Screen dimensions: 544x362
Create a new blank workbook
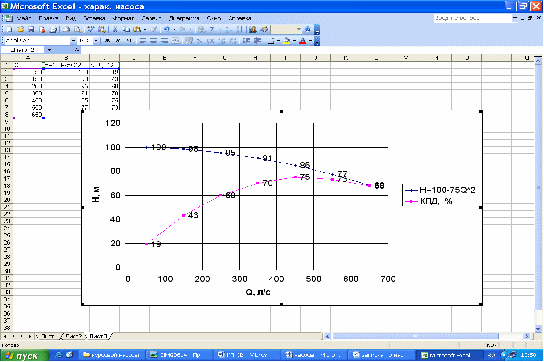click(x=9, y=30)
